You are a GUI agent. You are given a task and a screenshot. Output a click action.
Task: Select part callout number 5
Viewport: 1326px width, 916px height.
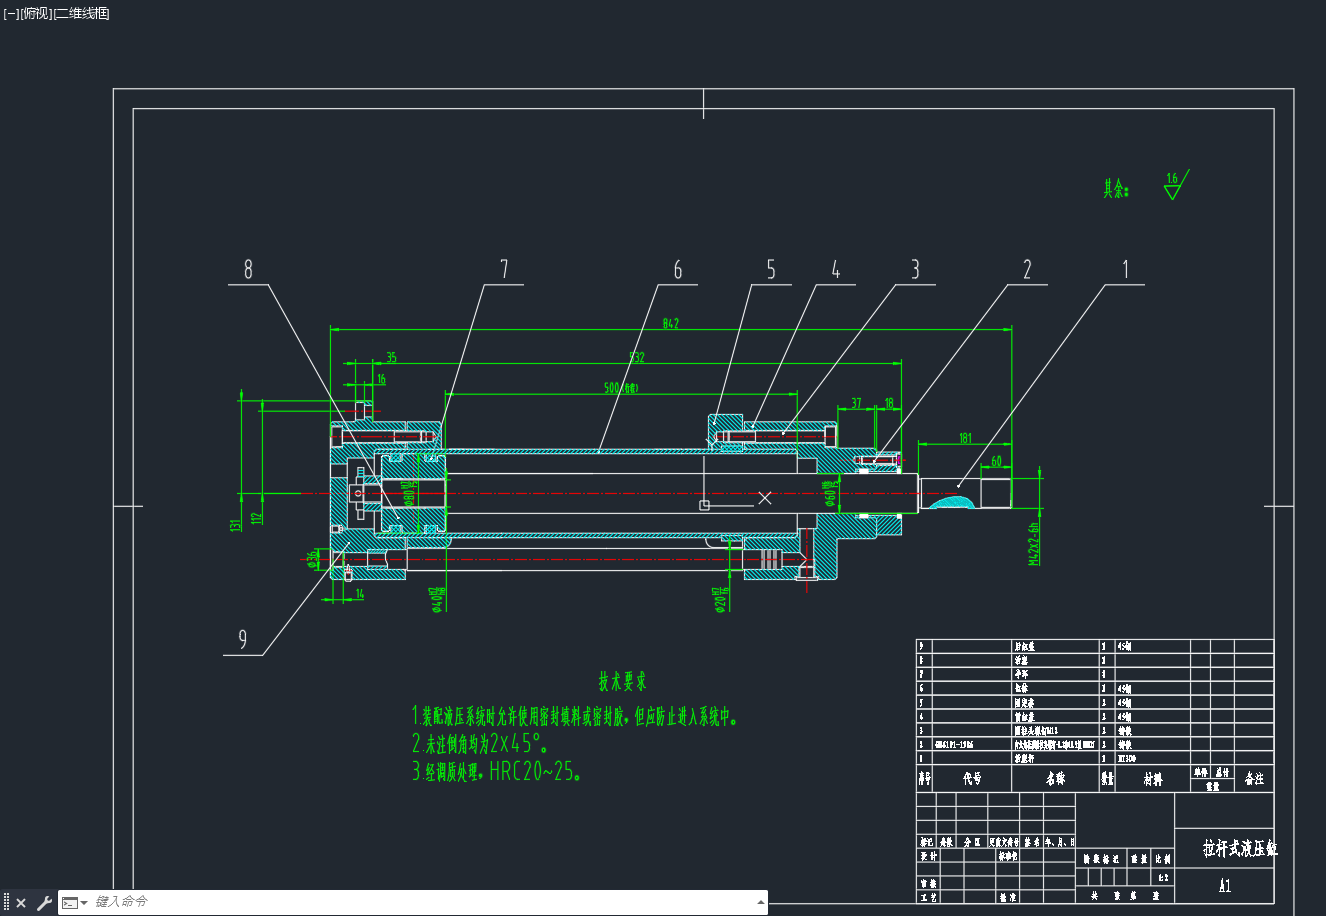click(x=771, y=270)
